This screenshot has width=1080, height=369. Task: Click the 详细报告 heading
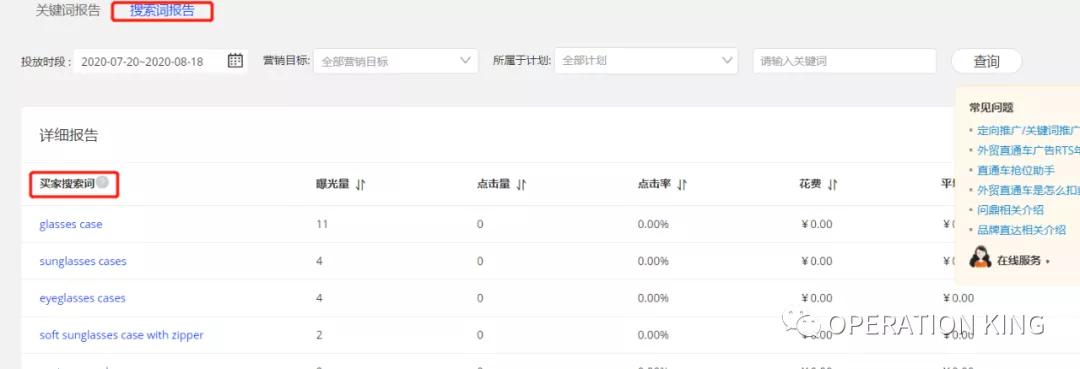68,135
